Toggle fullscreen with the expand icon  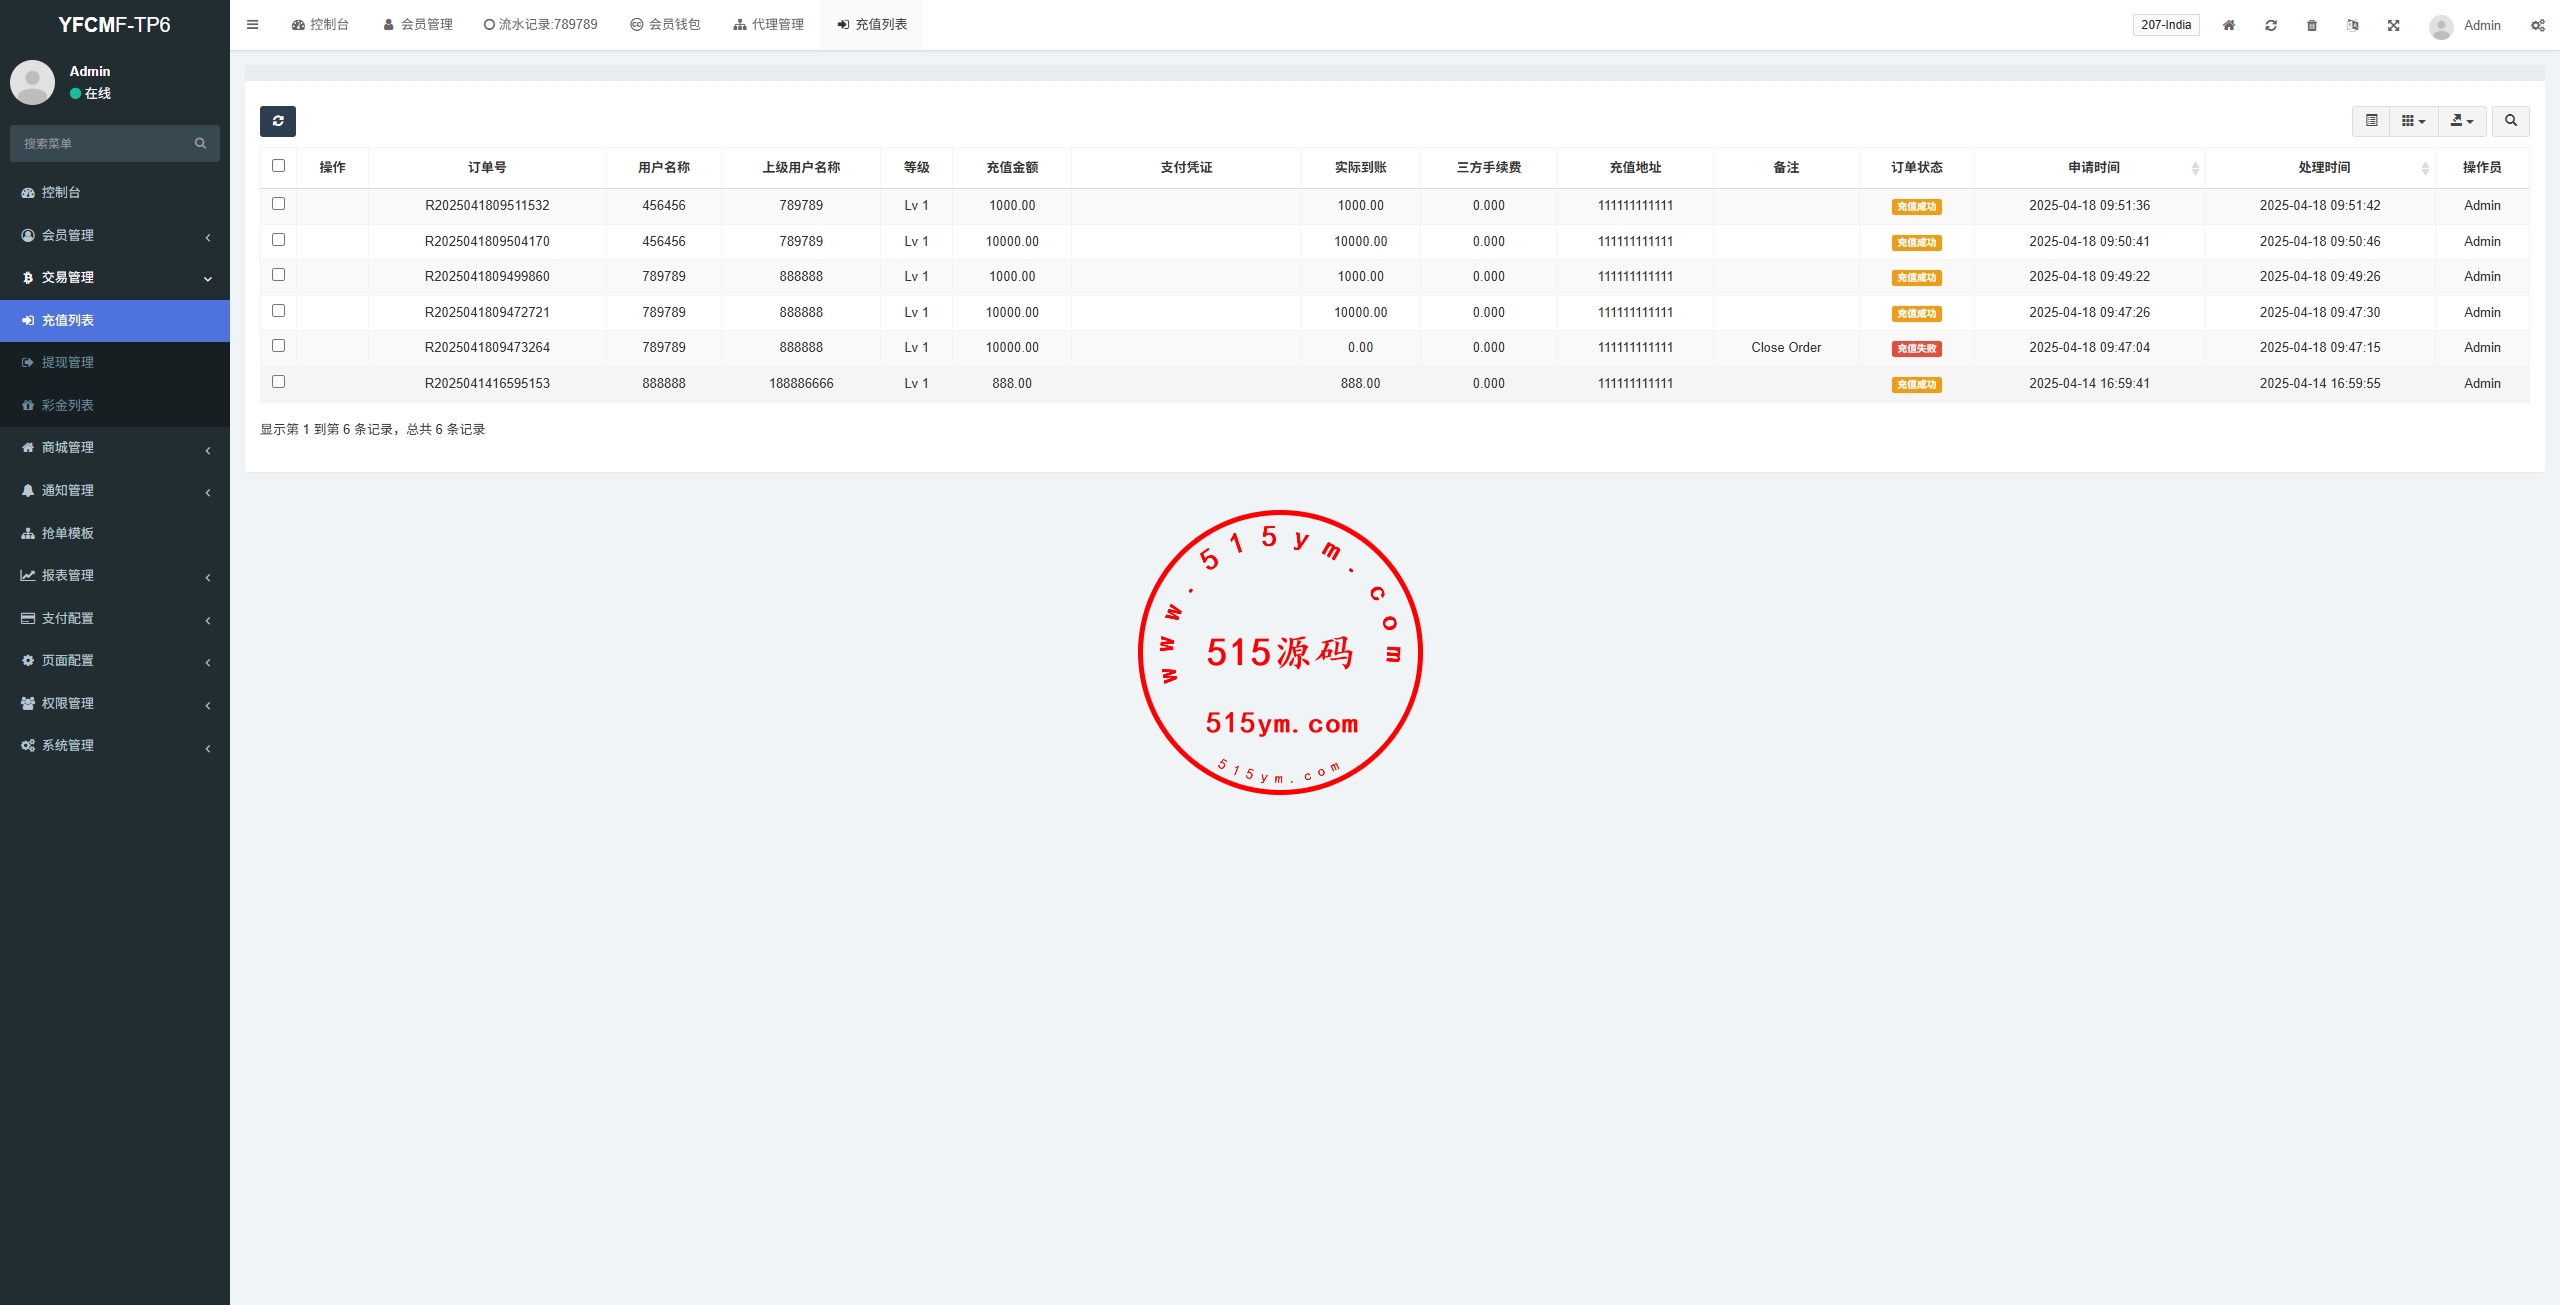(2394, 25)
